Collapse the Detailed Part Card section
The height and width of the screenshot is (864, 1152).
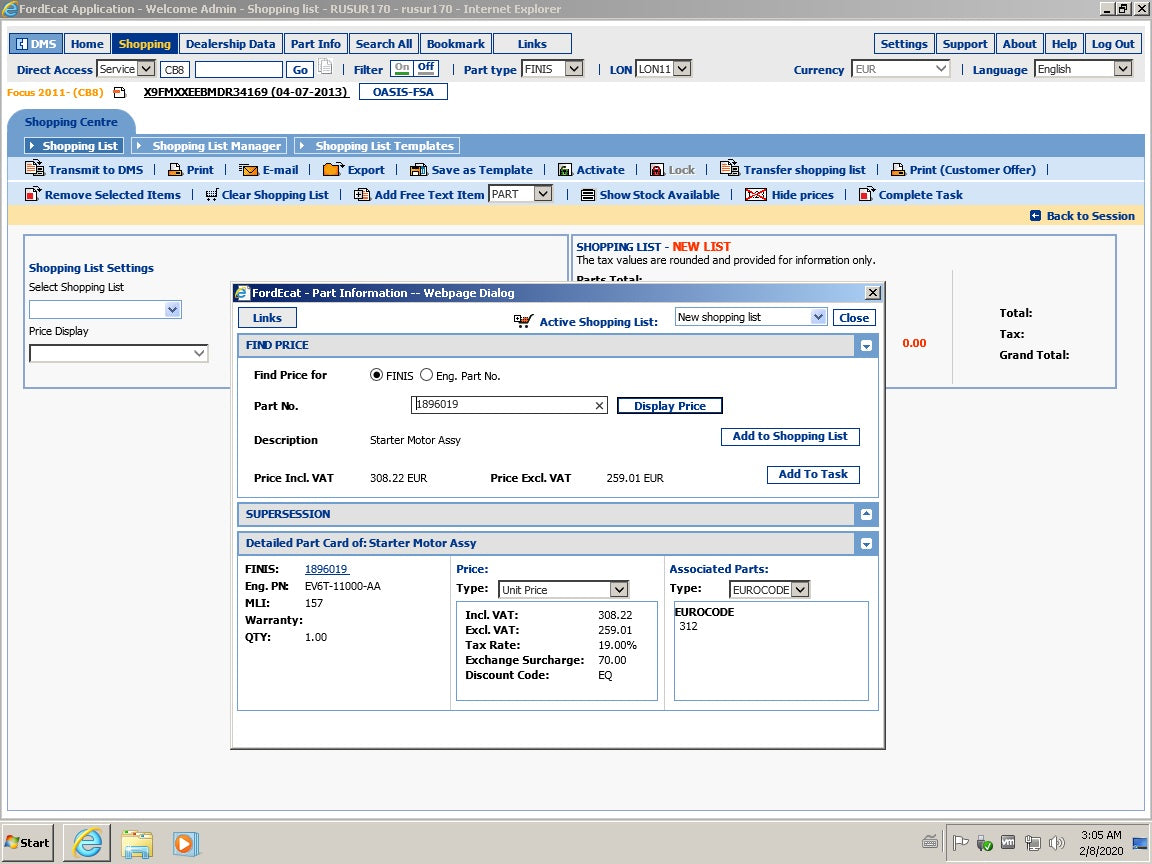(x=866, y=544)
